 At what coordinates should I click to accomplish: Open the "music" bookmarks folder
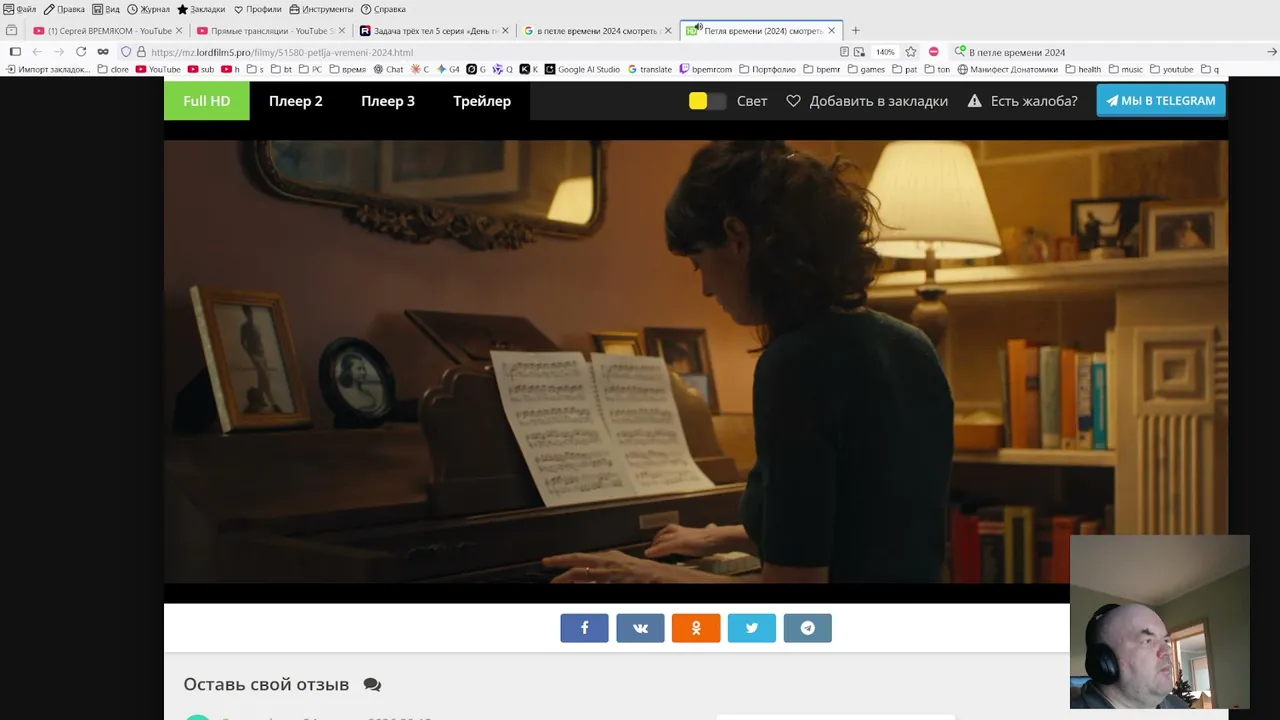click(1125, 69)
